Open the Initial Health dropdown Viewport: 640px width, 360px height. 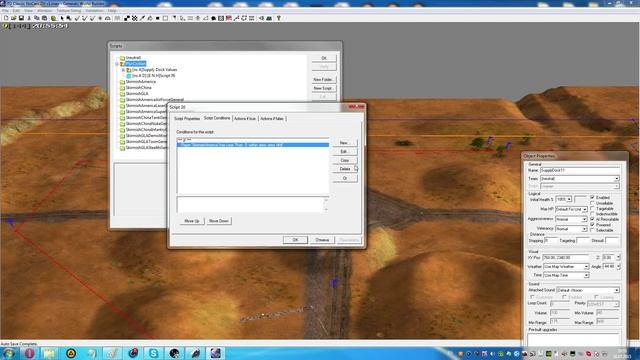(x=569, y=199)
